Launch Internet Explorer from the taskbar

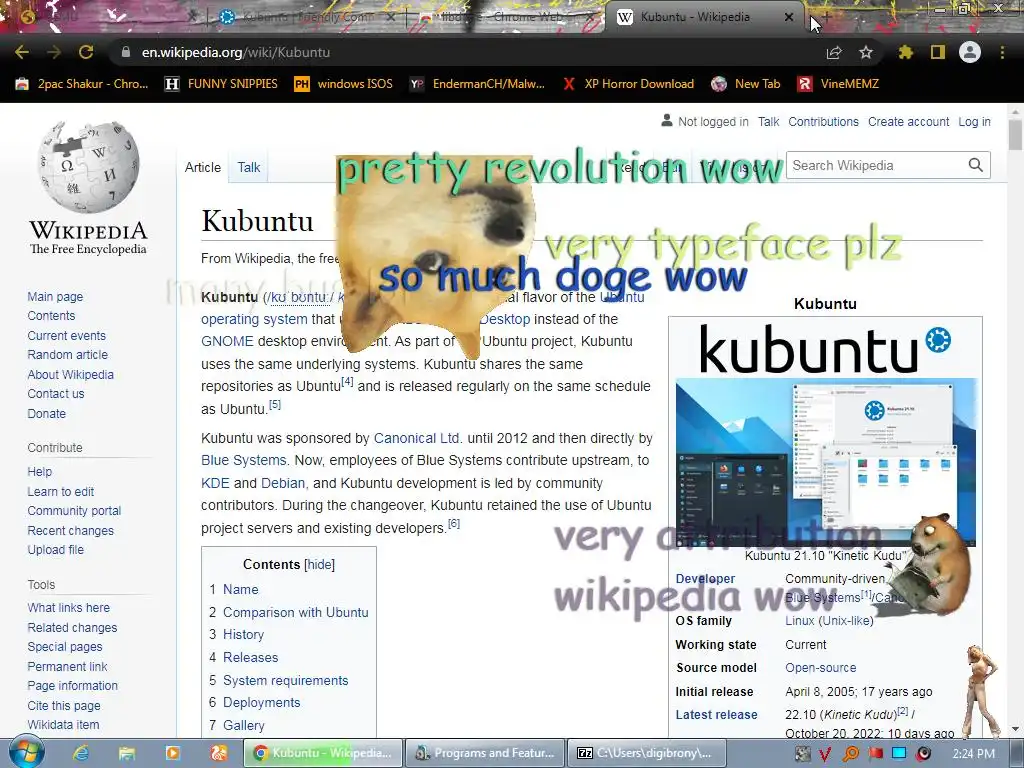(x=81, y=753)
